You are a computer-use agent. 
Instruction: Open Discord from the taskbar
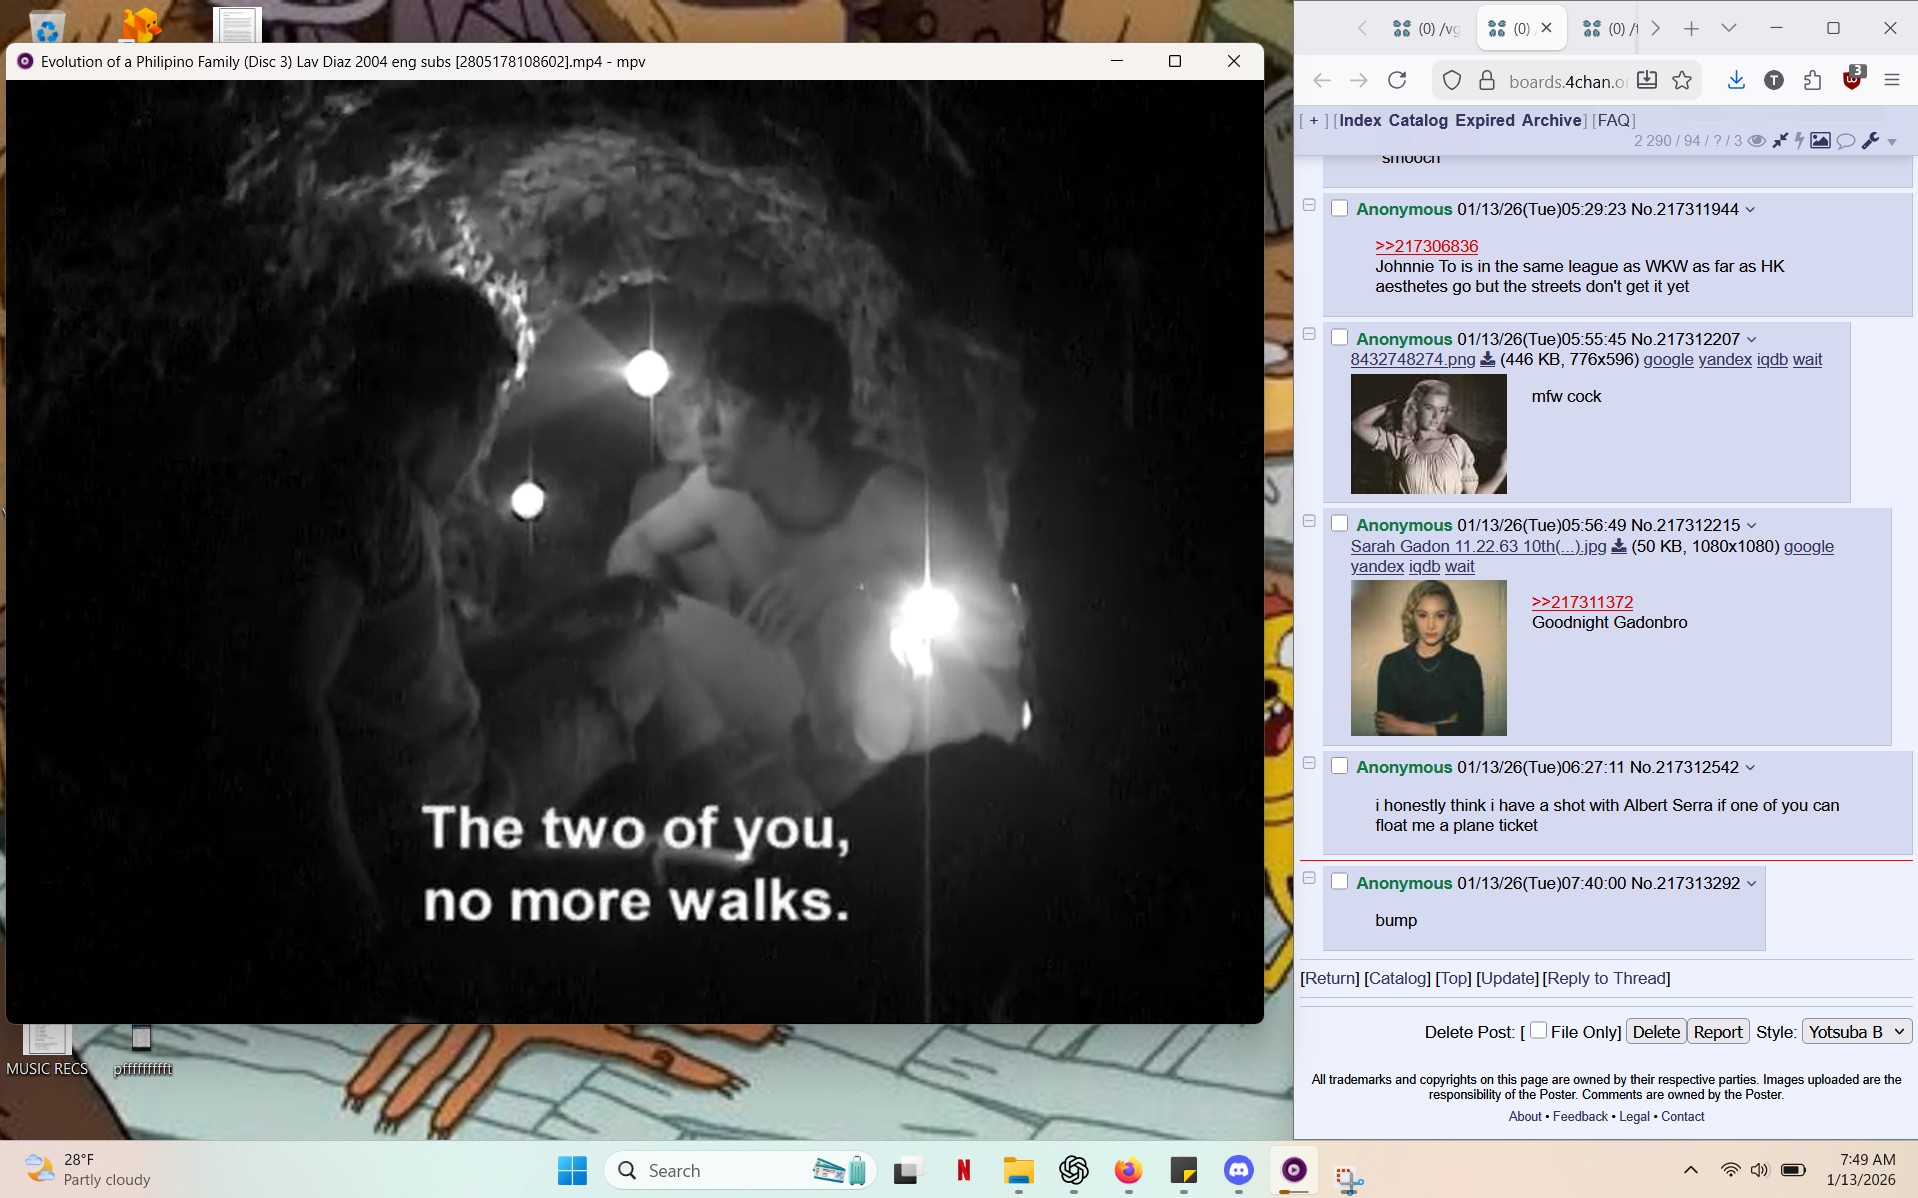coord(1239,1170)
